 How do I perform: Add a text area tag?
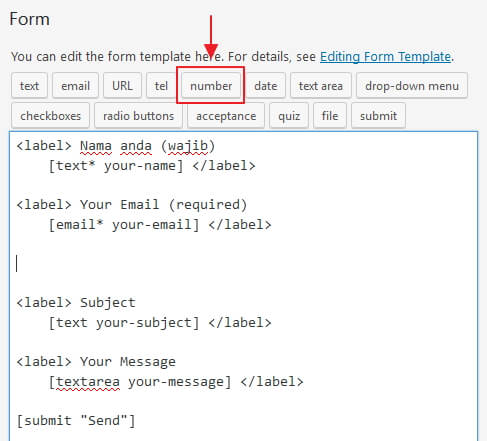(321, 86)
